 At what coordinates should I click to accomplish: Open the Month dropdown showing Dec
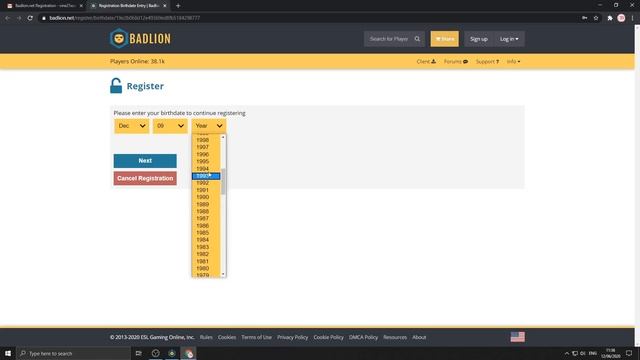(x=131, y=126)
